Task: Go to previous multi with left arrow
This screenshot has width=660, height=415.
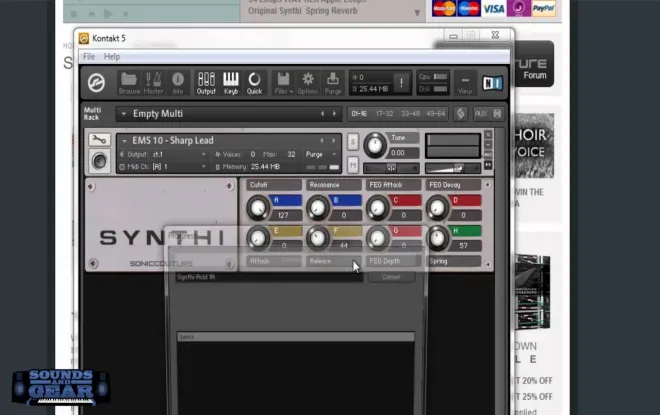Action: (322, 114)
